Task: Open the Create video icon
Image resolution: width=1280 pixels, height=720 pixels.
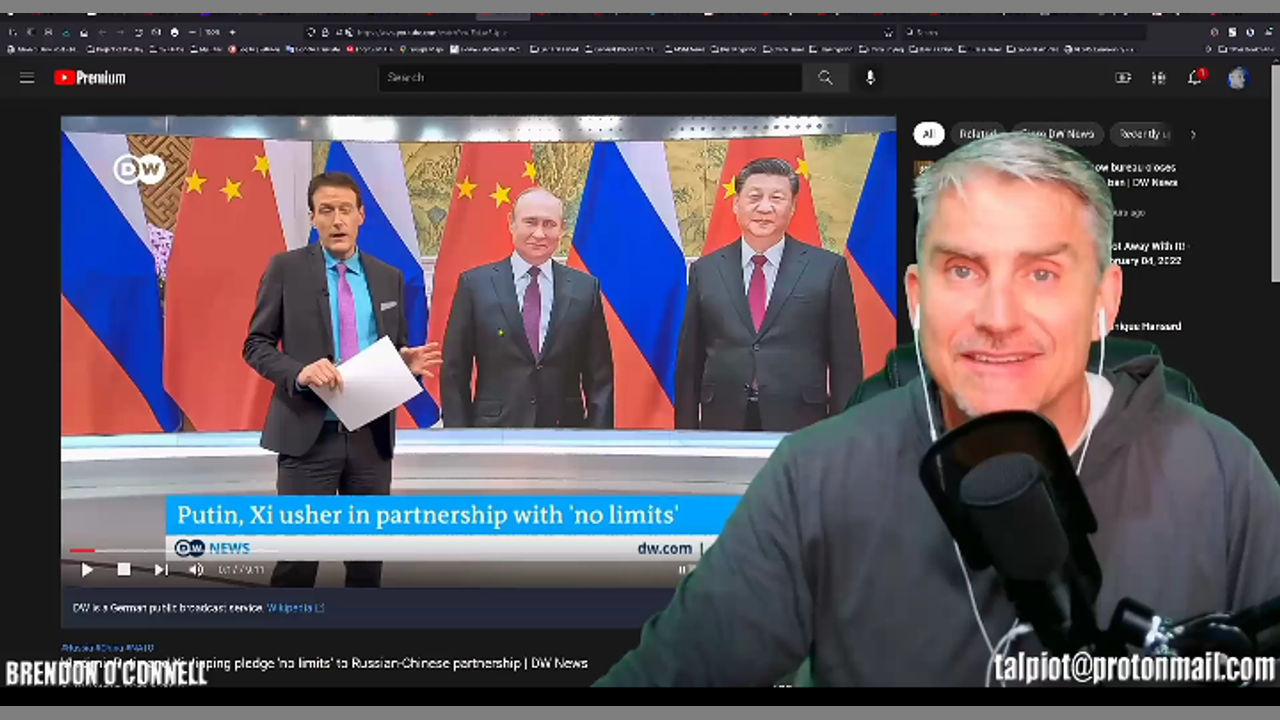Action: pyautogui.click(x=1123, y=78)
